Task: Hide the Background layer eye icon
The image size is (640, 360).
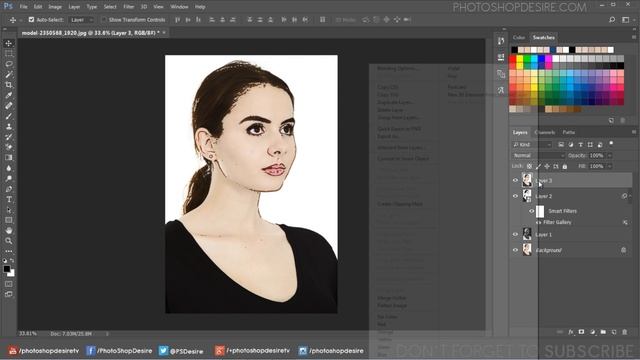Action: (x=515, y=250)
